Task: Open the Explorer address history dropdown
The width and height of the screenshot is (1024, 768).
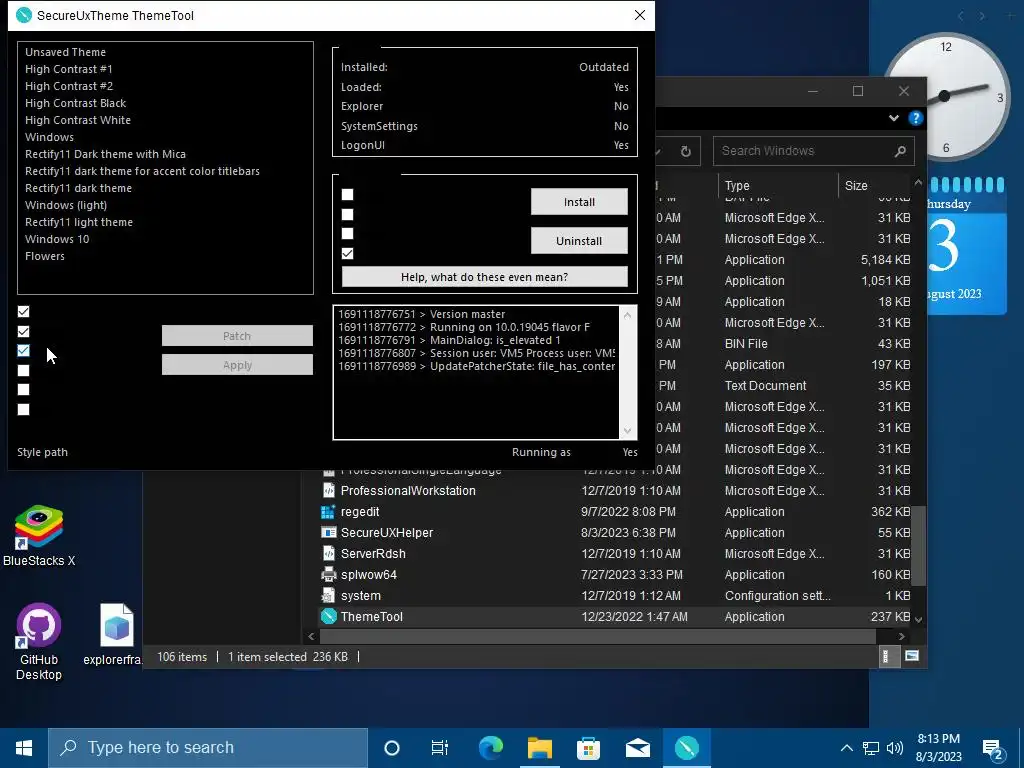Action: tap(659, 152)
